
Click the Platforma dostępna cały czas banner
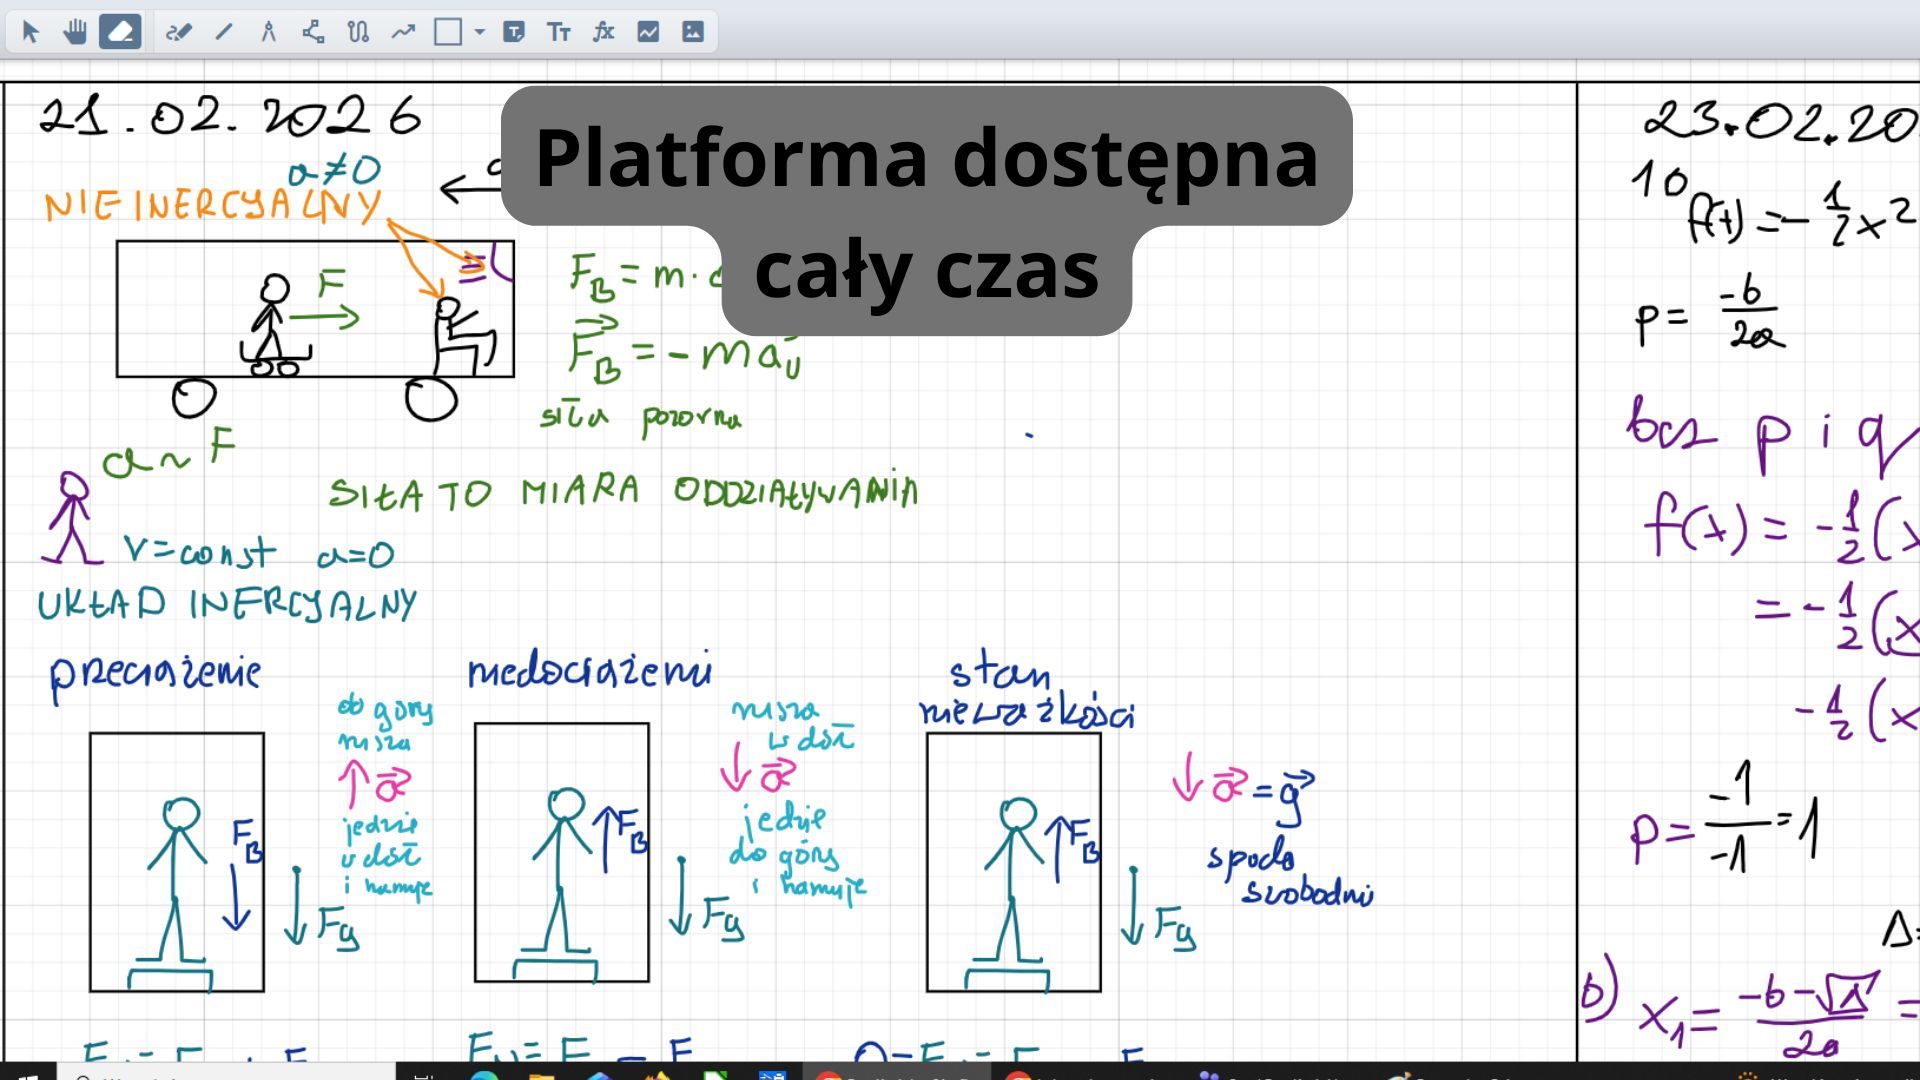point(926,210)
